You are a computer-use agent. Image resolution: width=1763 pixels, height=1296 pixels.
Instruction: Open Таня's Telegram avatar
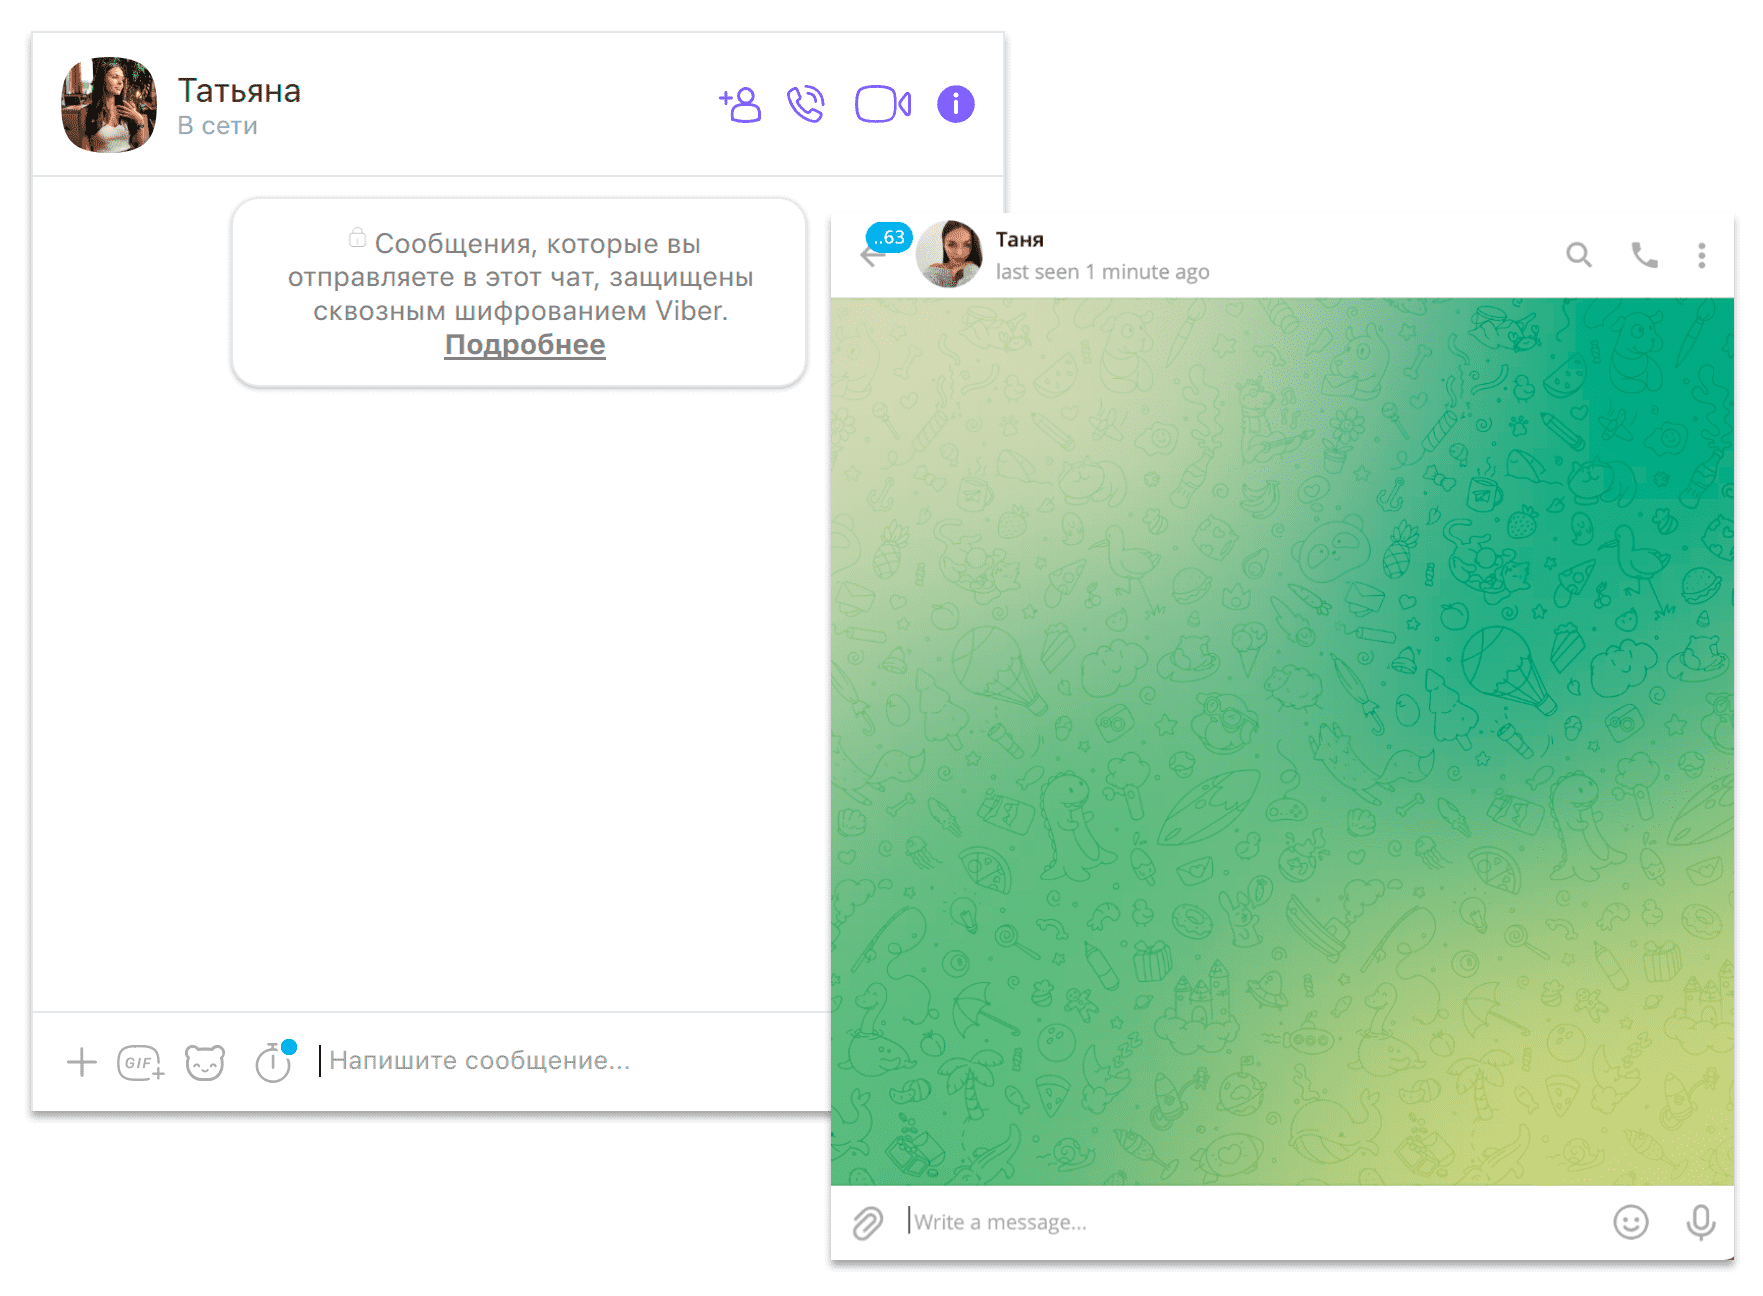[949, 254]
